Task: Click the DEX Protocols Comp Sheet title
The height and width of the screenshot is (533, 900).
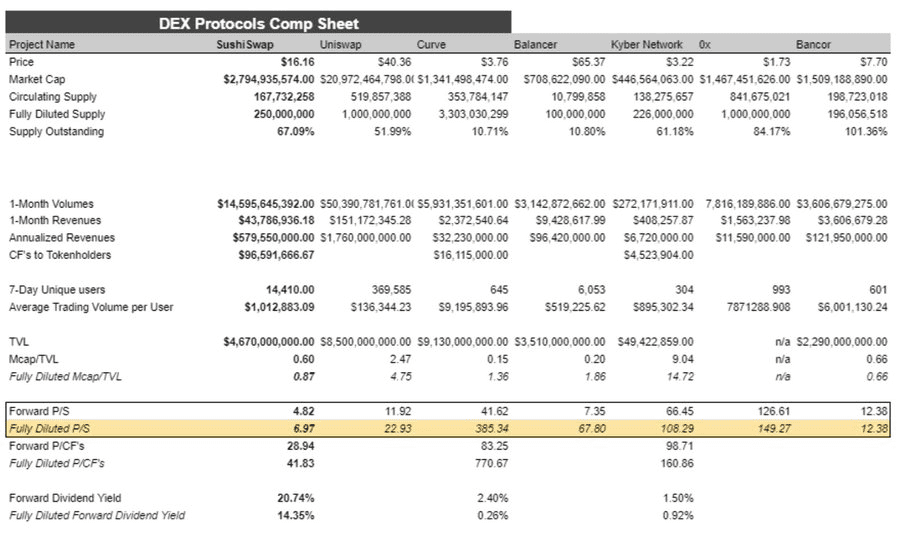Action: 258,24
